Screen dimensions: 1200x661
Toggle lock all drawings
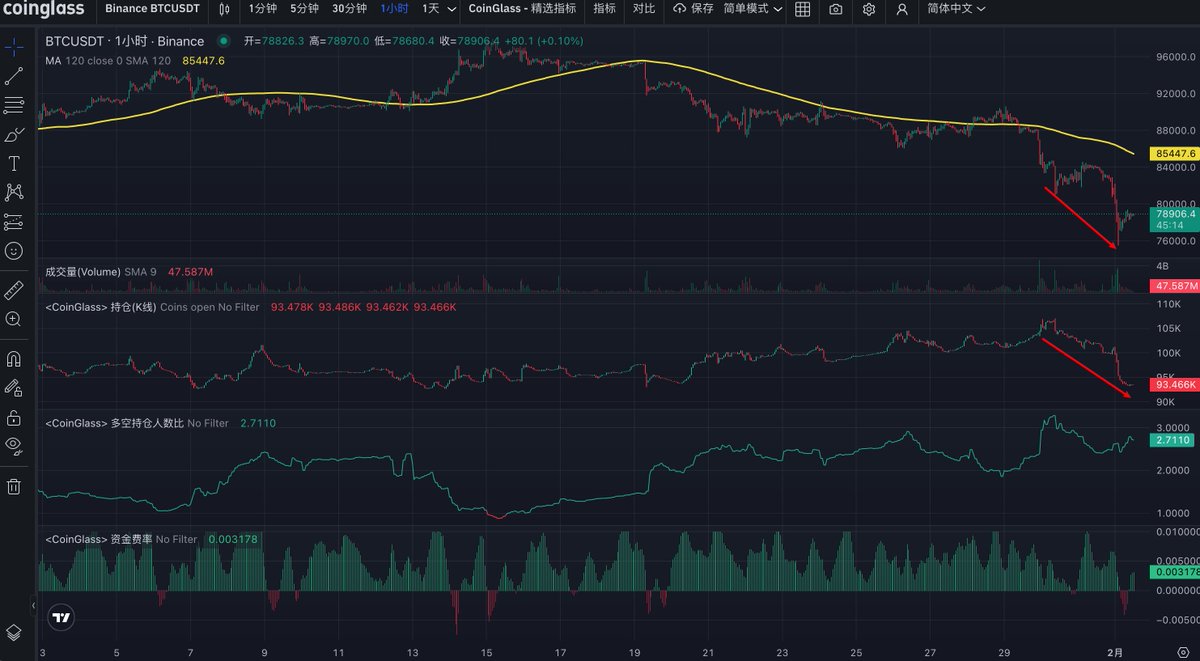coord(14,417)
